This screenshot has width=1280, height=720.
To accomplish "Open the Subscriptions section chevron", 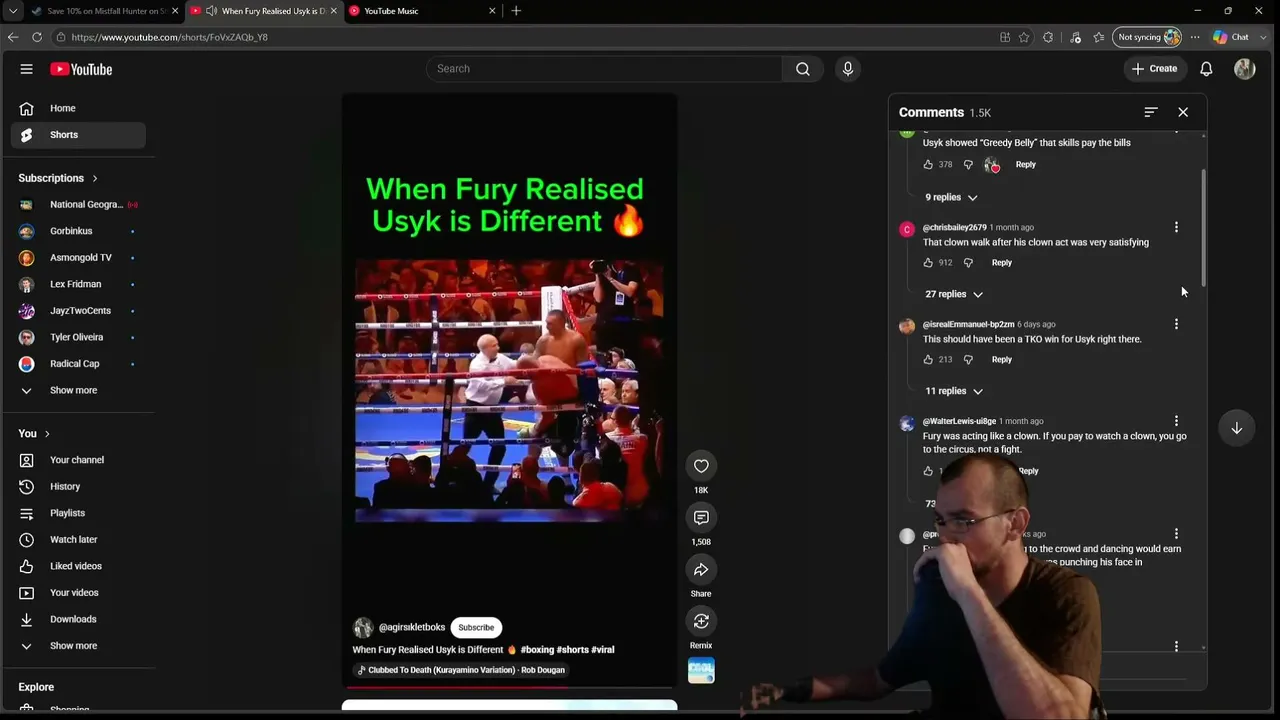I will click(x=95, y=179).
